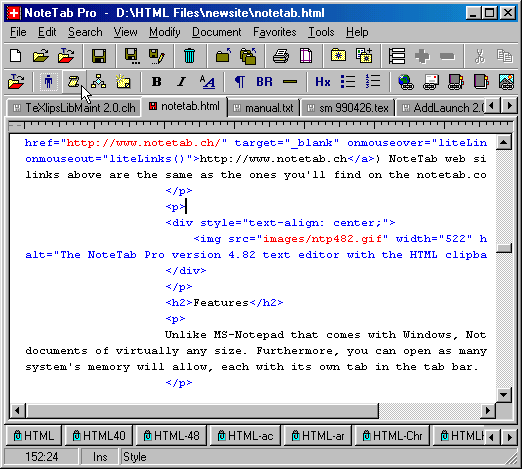Apply bold with the B icon
Screen dimensions: 522x469
[156, 81]
